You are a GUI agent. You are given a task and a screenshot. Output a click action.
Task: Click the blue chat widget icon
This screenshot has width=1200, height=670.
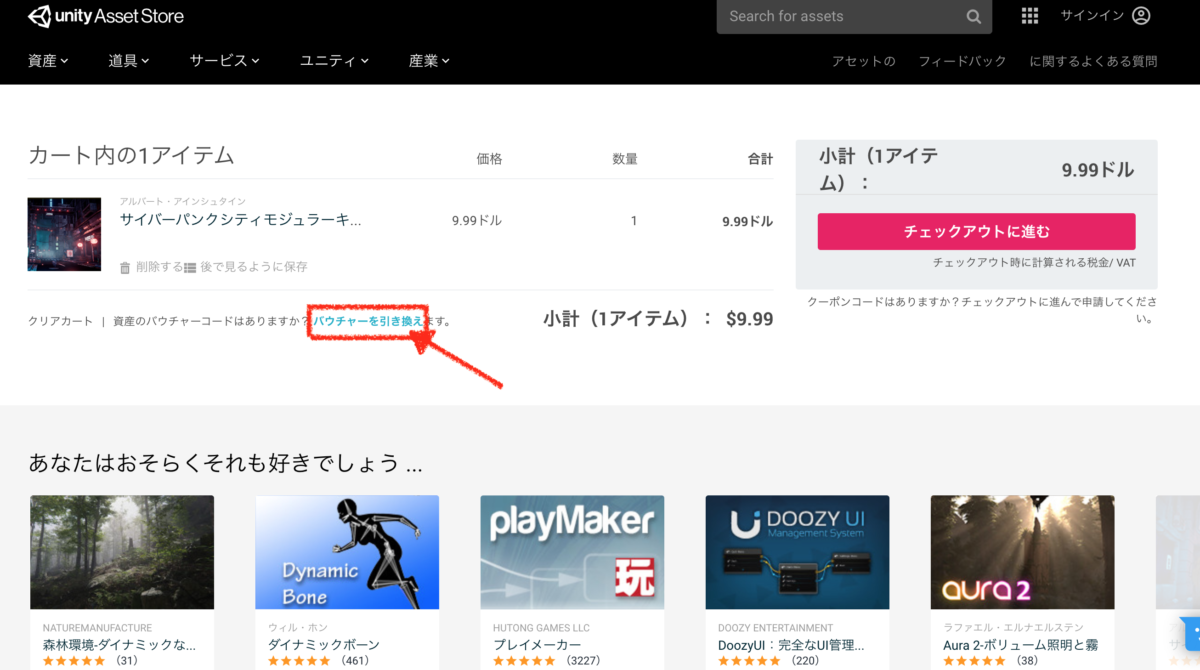1194,634
